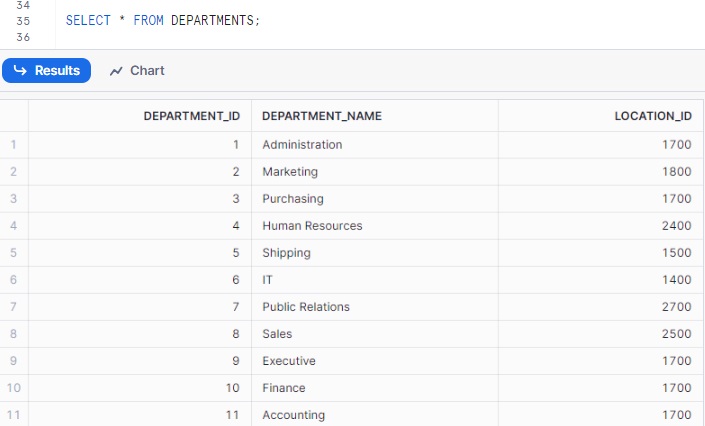705x426 pixels.
Task: Select the Human Resources cell
Action: tap(312, 226)
